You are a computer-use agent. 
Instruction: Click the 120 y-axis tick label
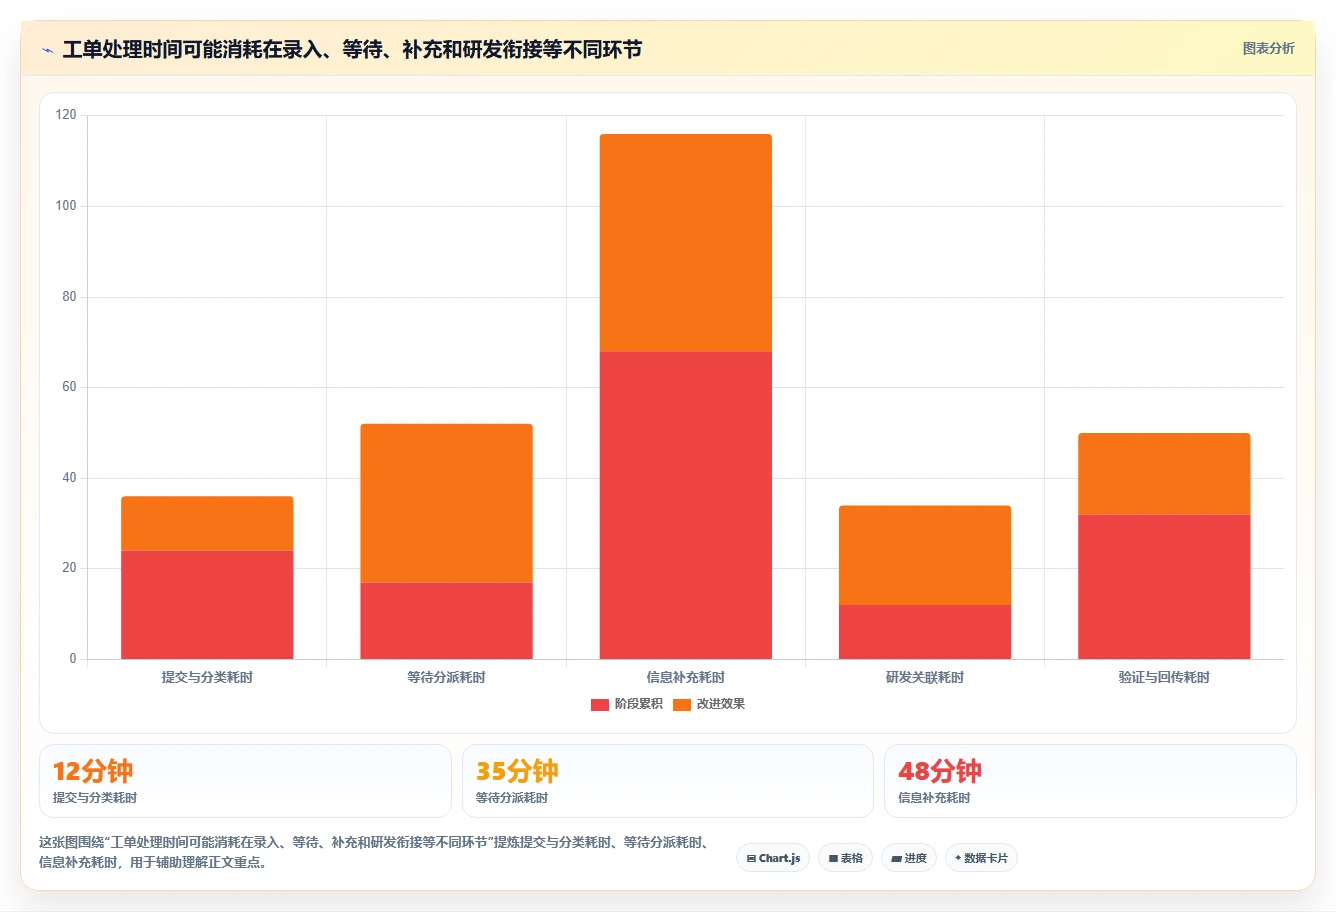[66, 115]
